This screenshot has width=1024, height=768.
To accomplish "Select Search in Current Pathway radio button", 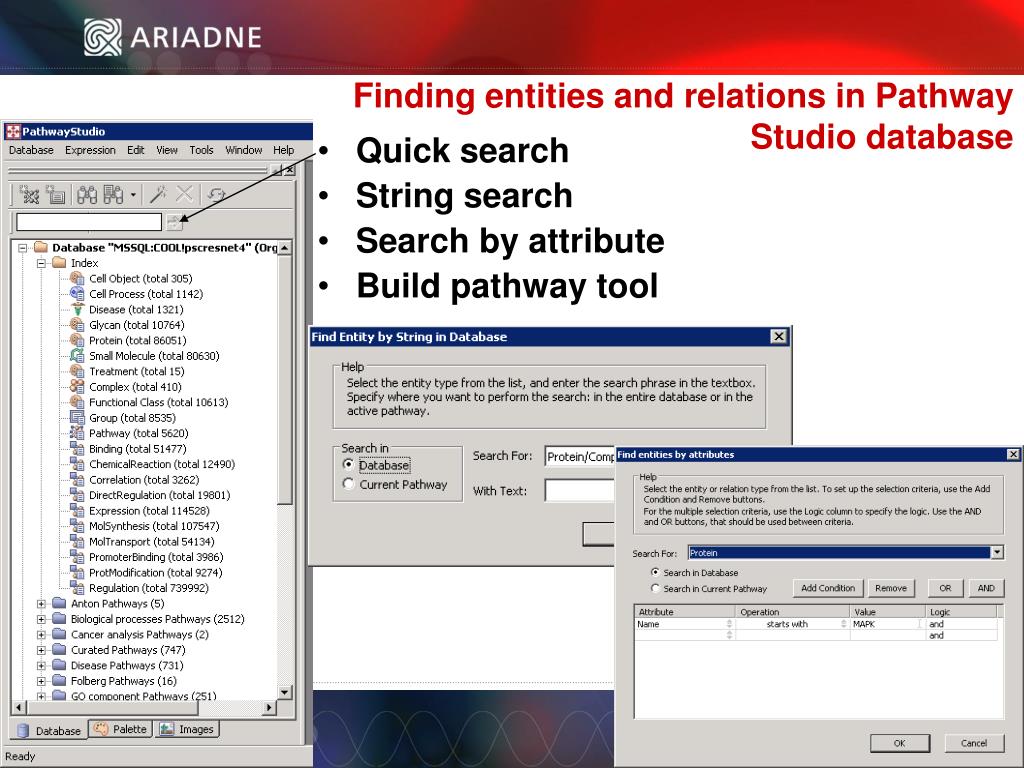I will [x=655, y=588].
